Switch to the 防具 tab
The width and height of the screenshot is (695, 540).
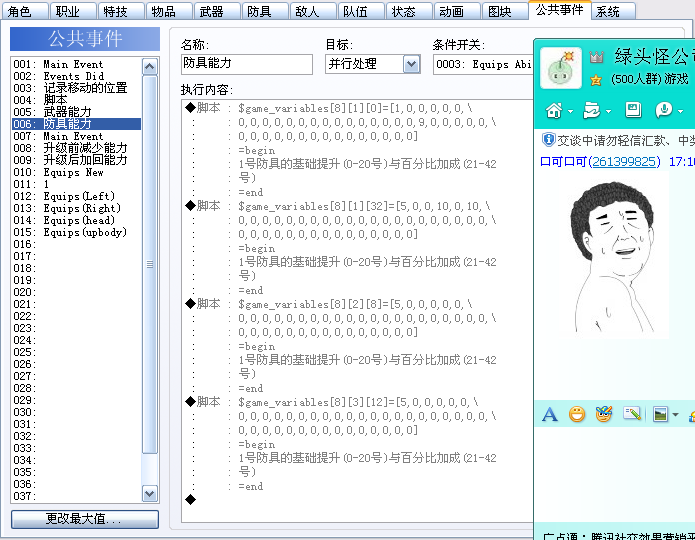pyautogui.click(x=265, y=11)
